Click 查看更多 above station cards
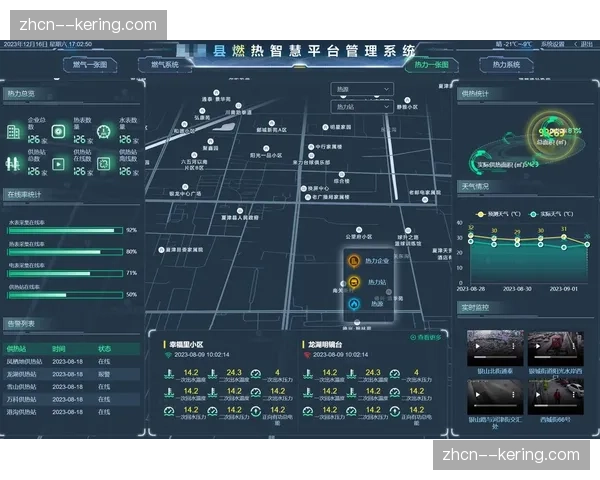This screenshot has width=600, height=480. tap(427, 337)
